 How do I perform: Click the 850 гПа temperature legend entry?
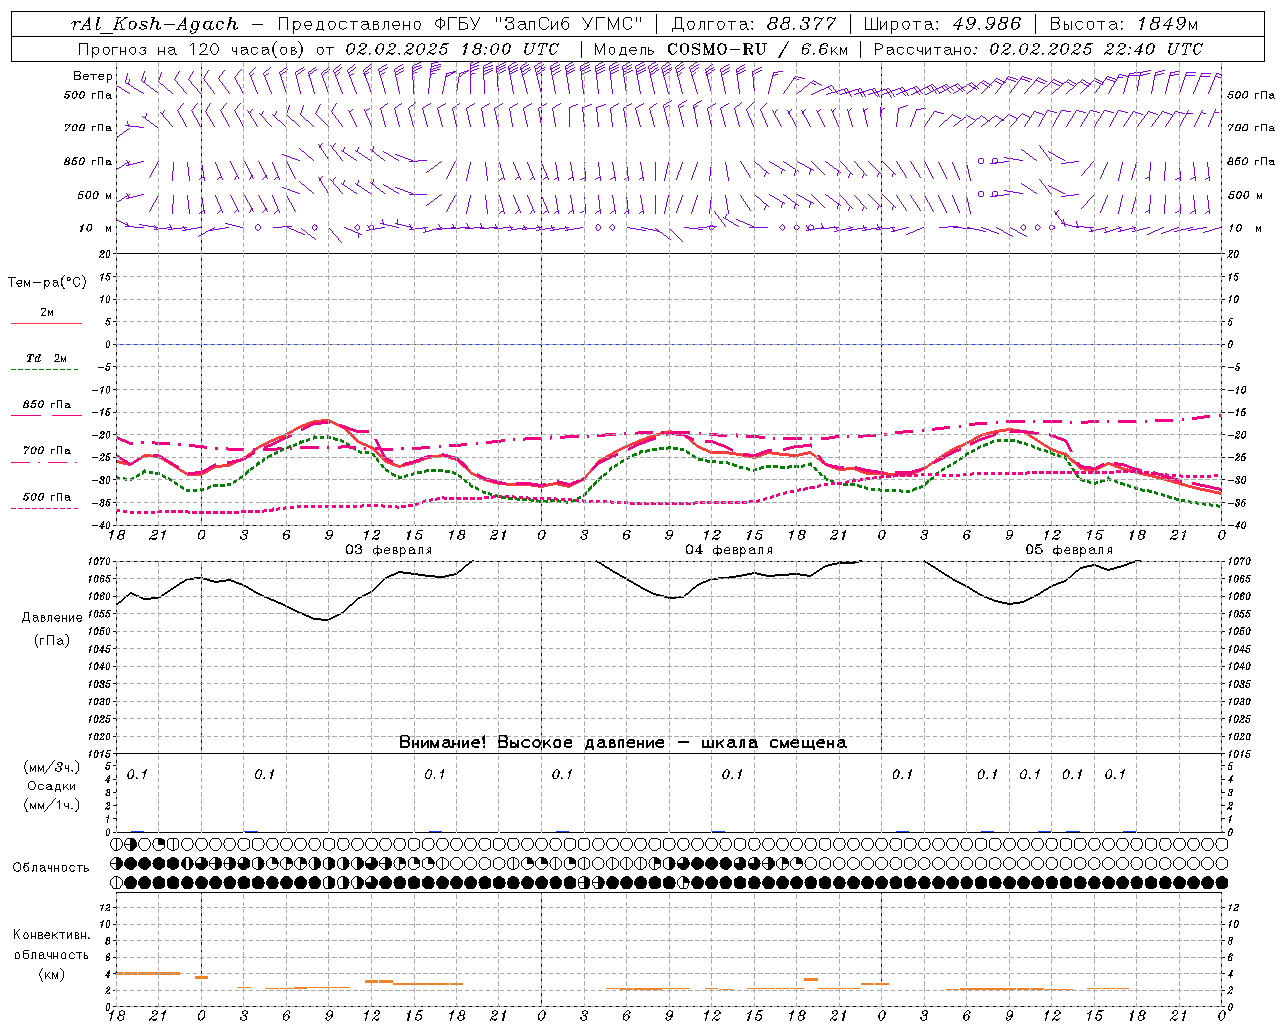46,406
